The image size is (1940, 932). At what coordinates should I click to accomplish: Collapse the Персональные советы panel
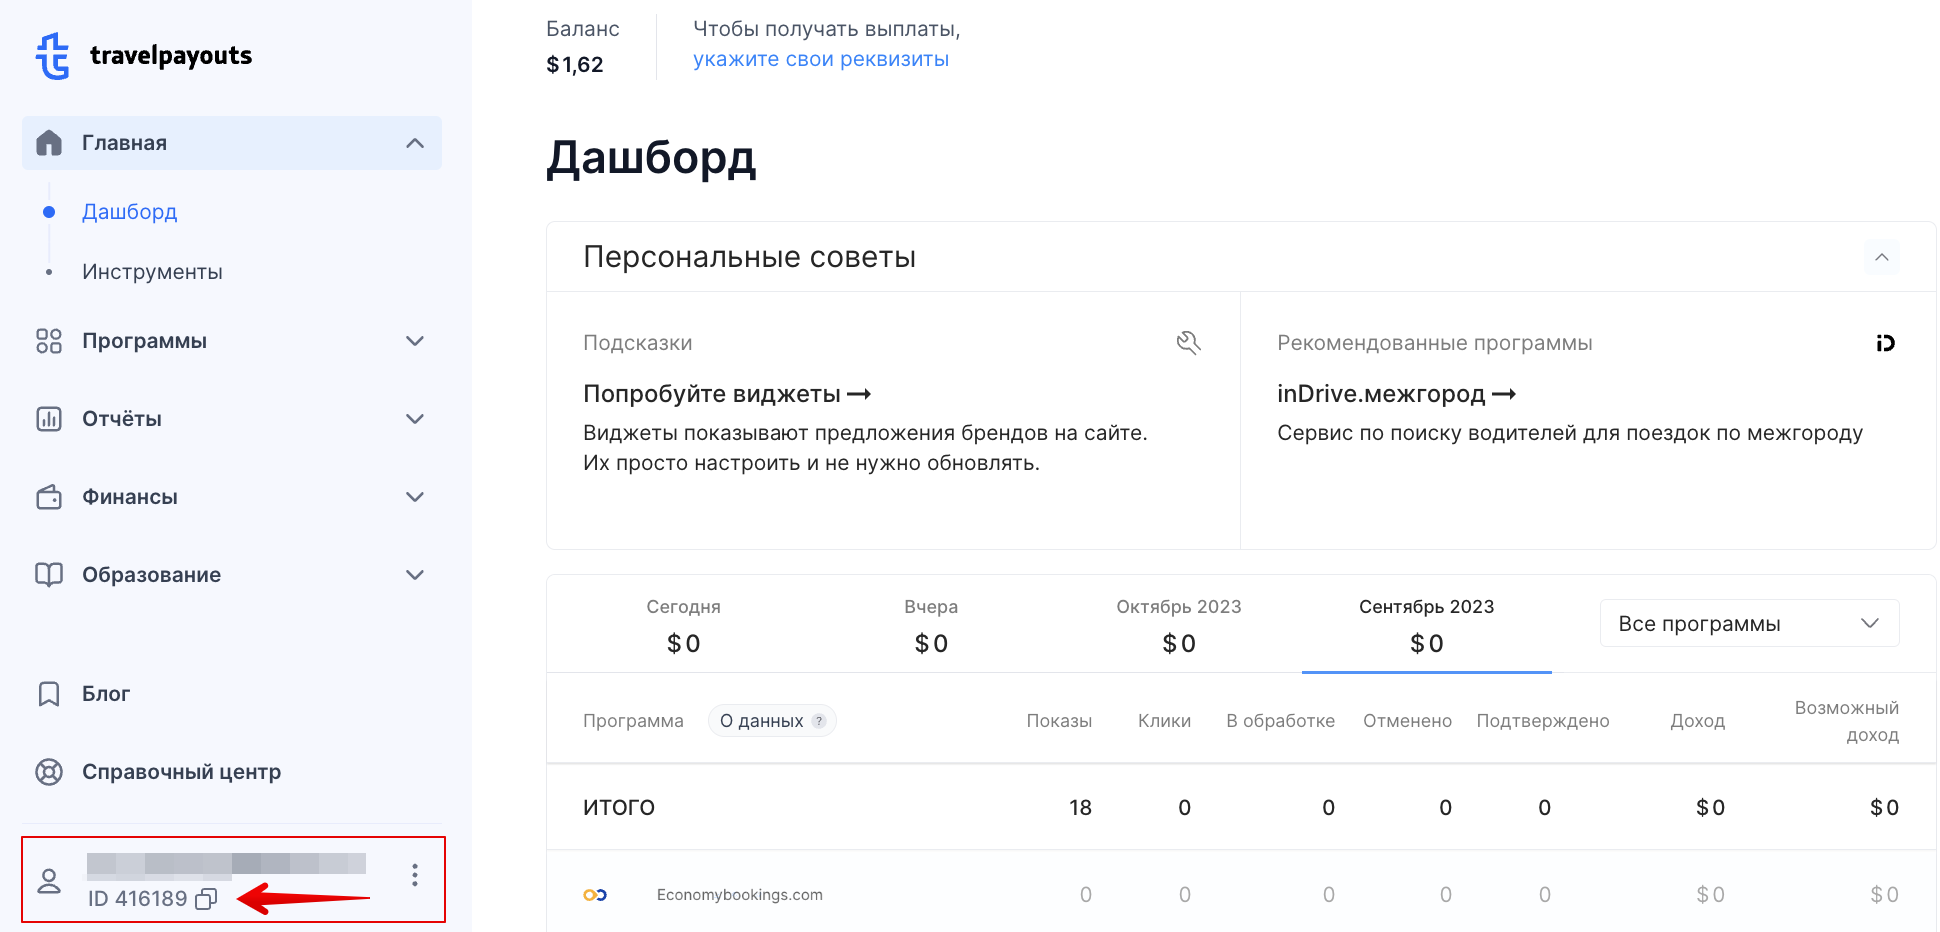click(1881, 257)
